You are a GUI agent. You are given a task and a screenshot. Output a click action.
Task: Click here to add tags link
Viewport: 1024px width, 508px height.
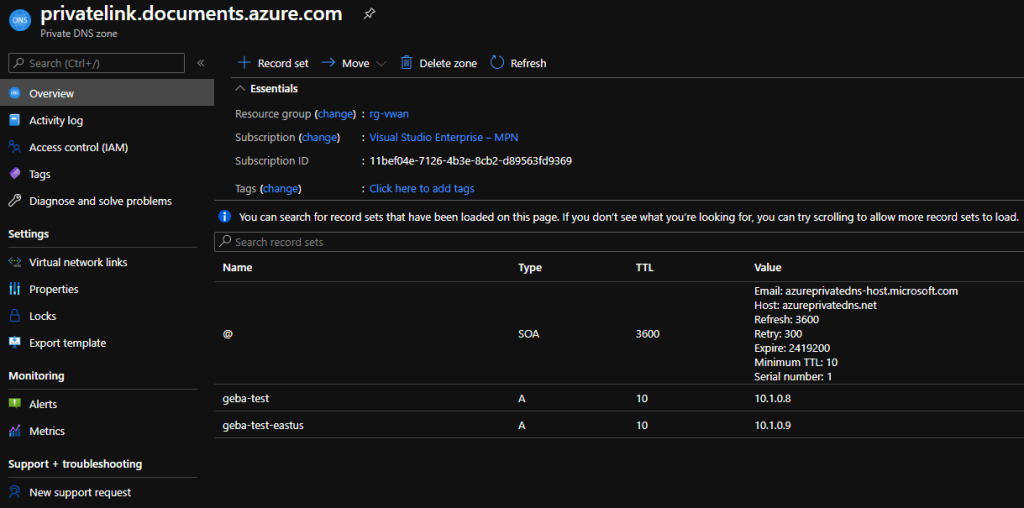[x=422, y=188]
